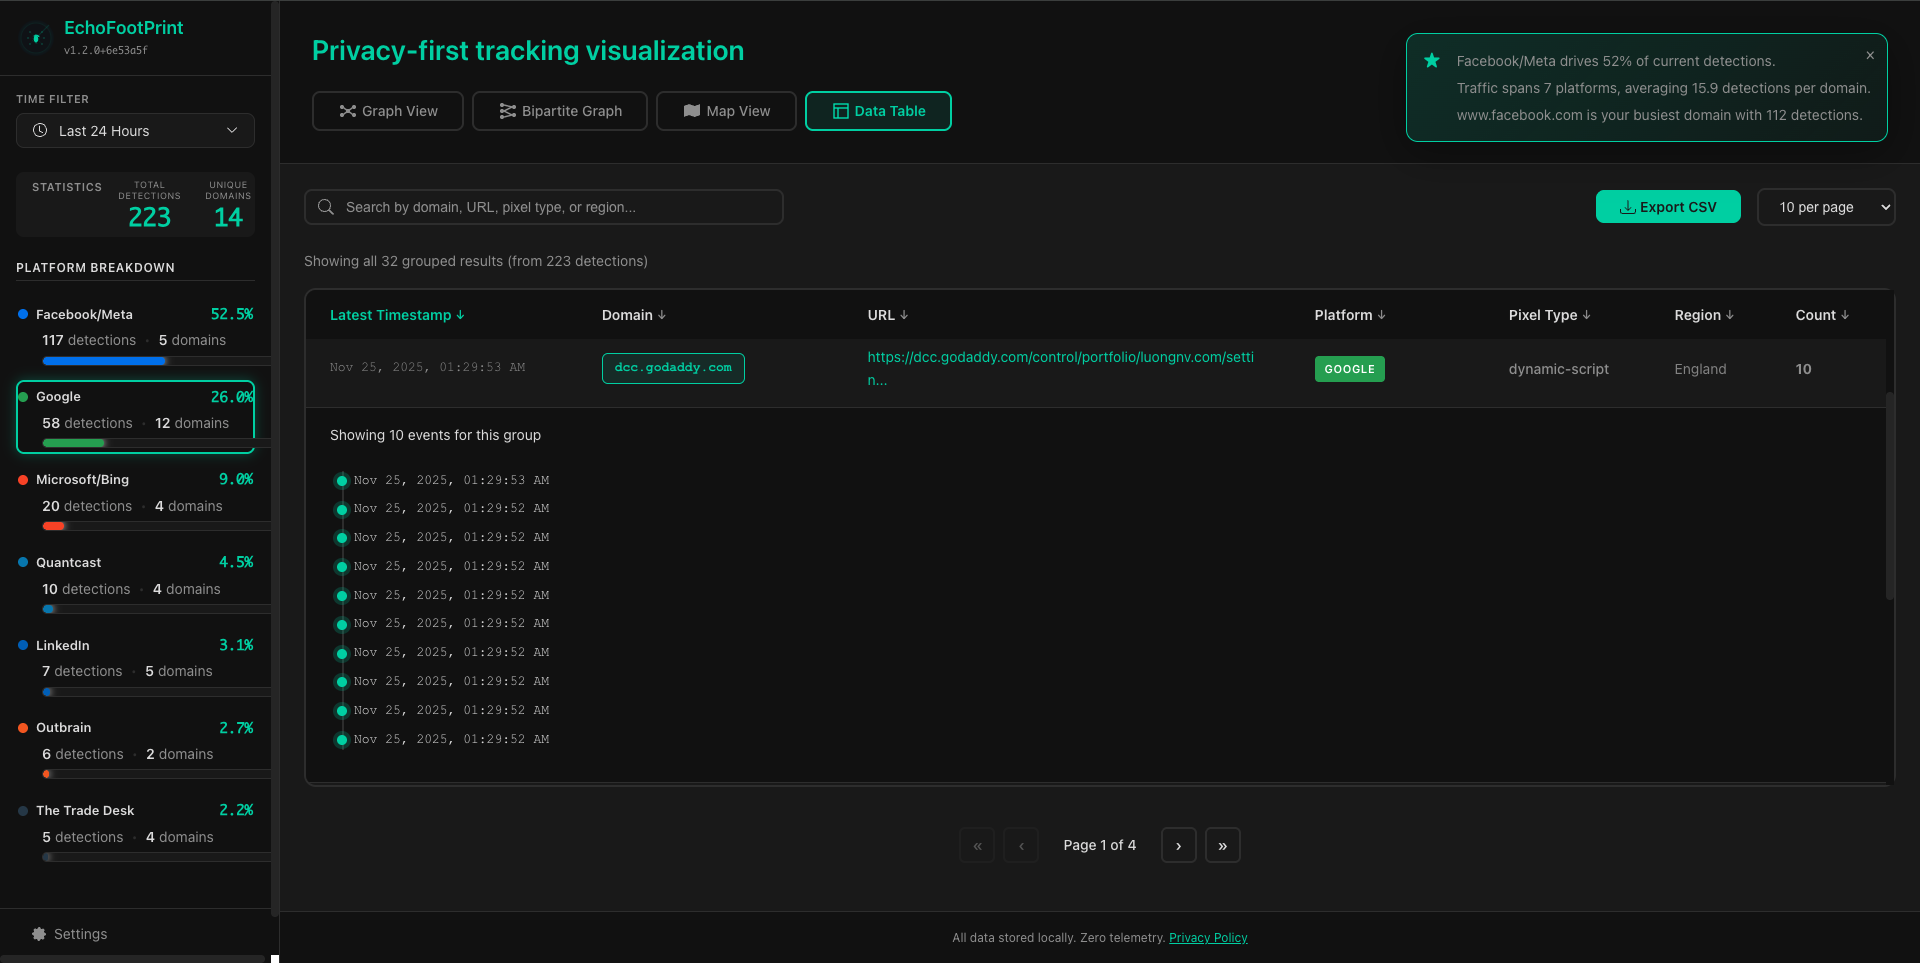Switch to the Bipartite Graph tab
The width and height of the screenshot is (1920, 963).
point(559,111)
